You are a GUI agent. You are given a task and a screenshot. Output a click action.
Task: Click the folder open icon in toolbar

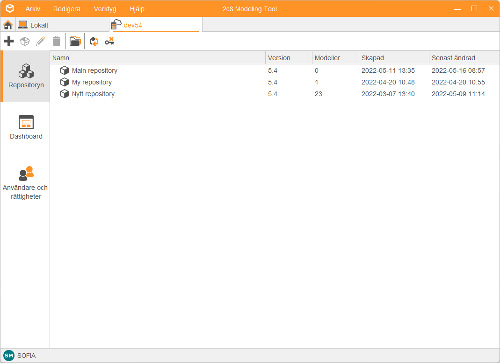pyautogui.click(x=75, y=41)
